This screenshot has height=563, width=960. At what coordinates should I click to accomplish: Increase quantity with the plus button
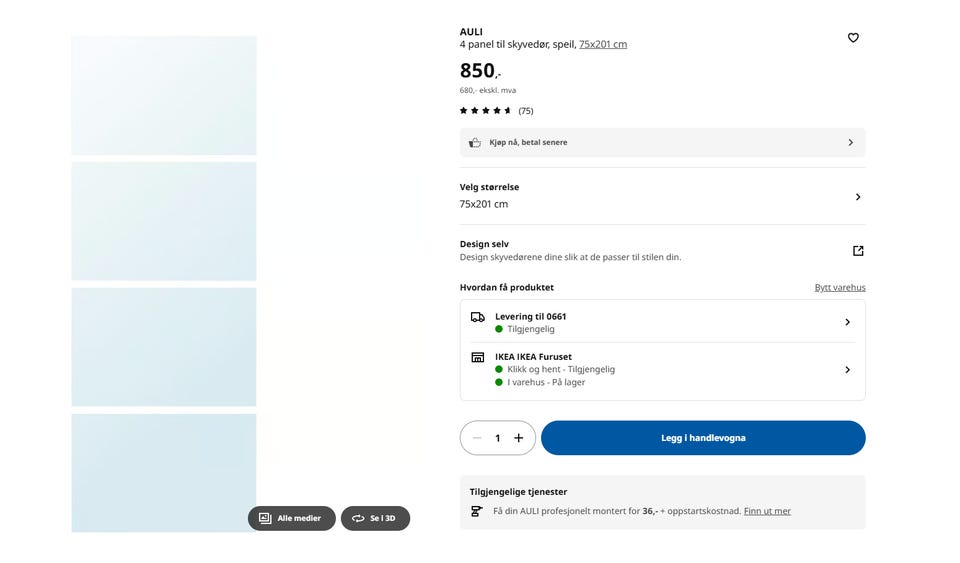(519, 438)
